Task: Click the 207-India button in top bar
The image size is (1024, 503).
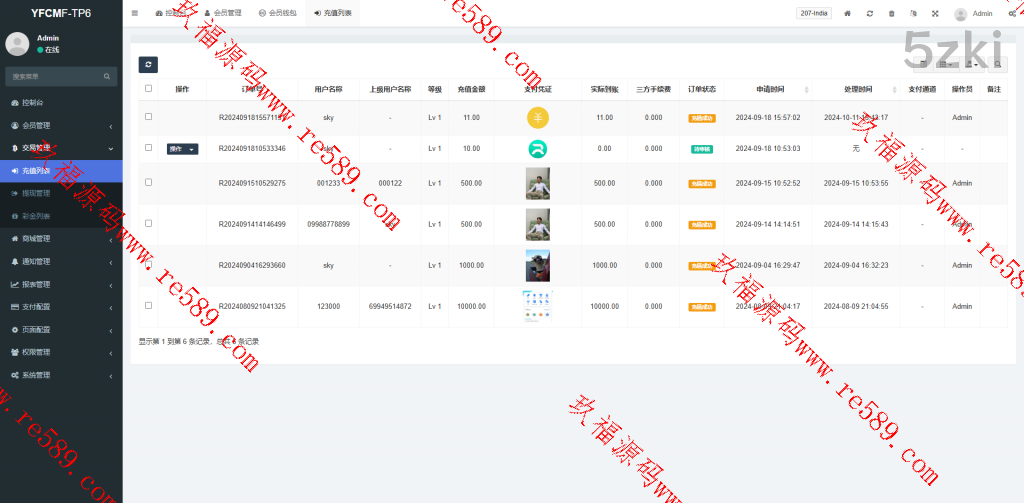Action: pyautogui.click(x=814, y=14)
